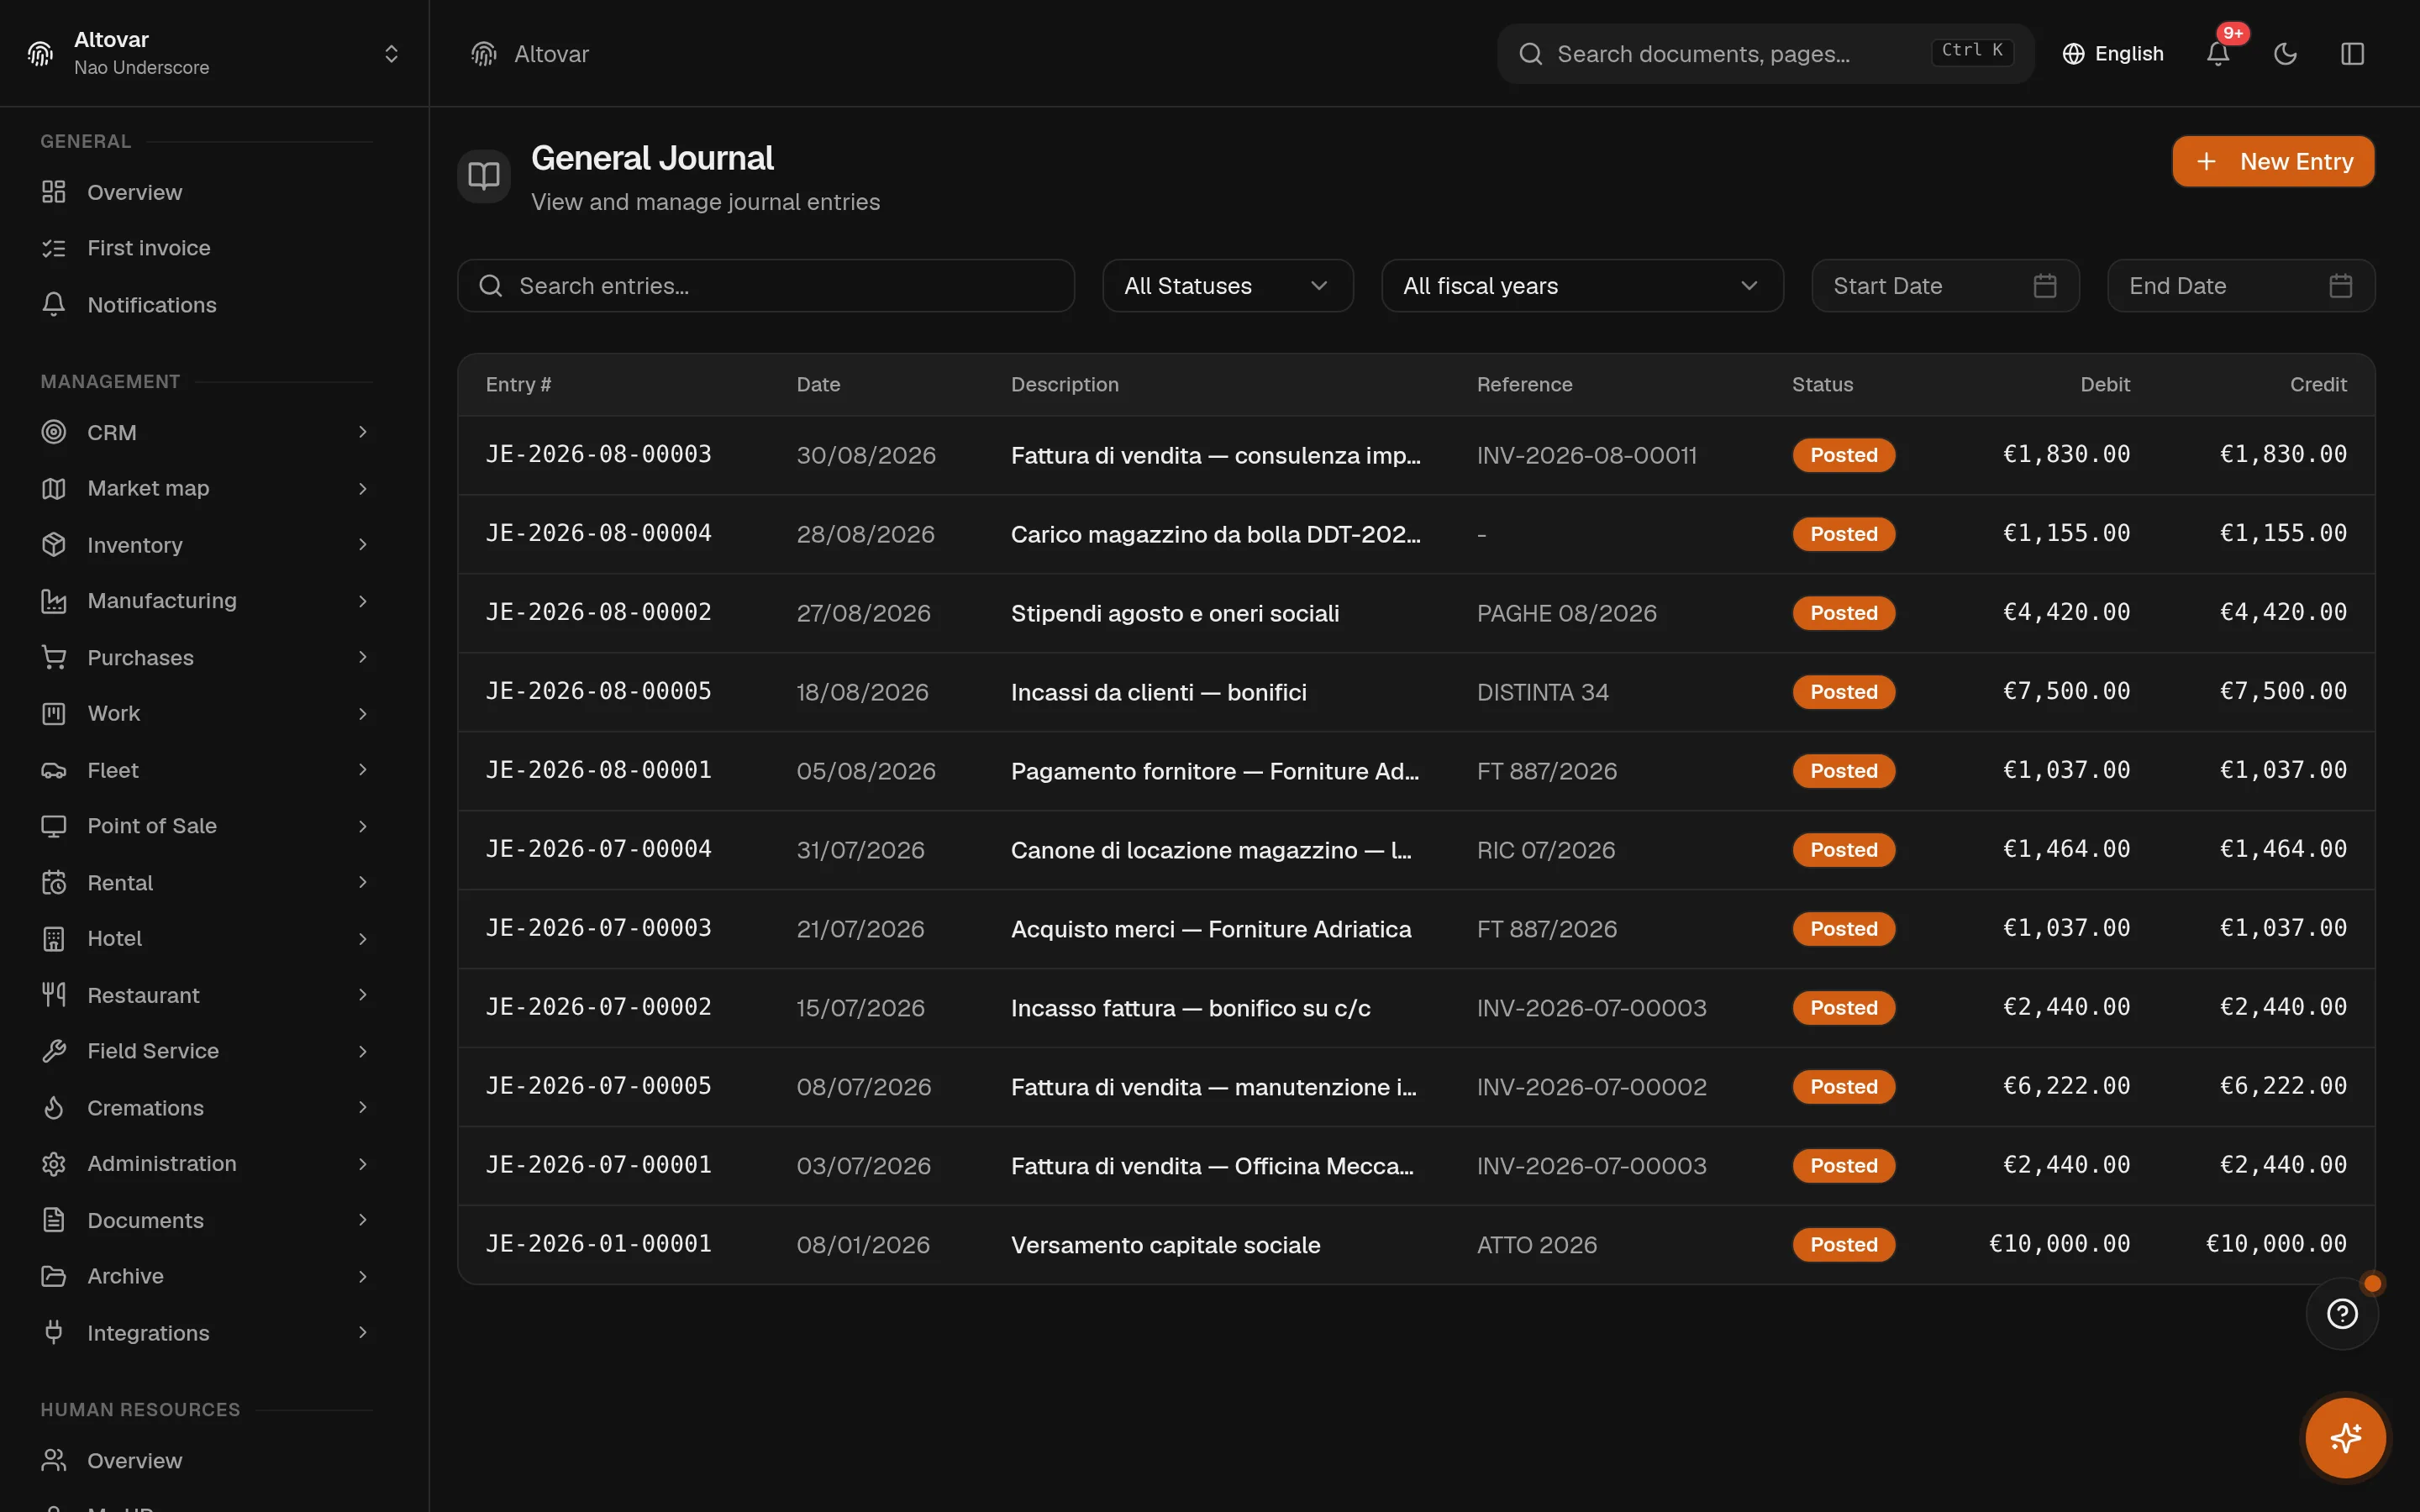Expand the CRM chevron

[x=363, y=432]
